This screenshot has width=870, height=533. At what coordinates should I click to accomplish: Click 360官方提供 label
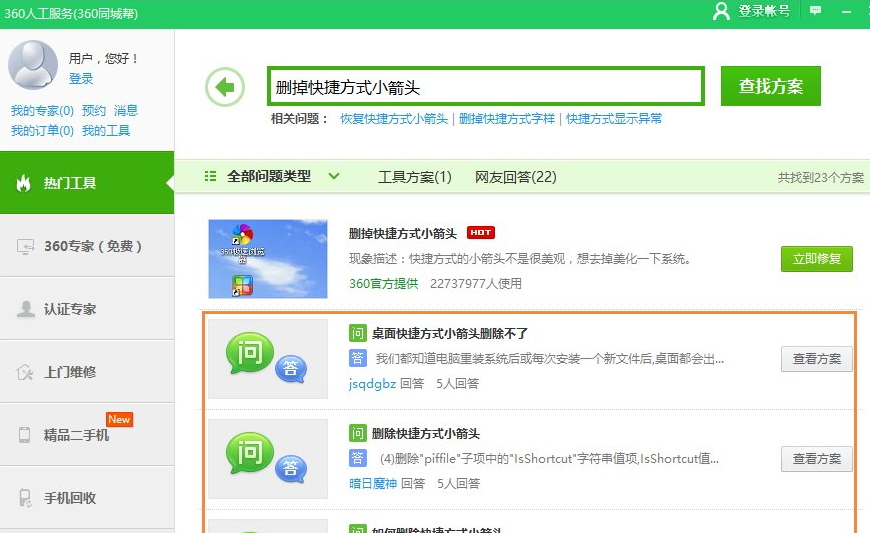point(383,283)
